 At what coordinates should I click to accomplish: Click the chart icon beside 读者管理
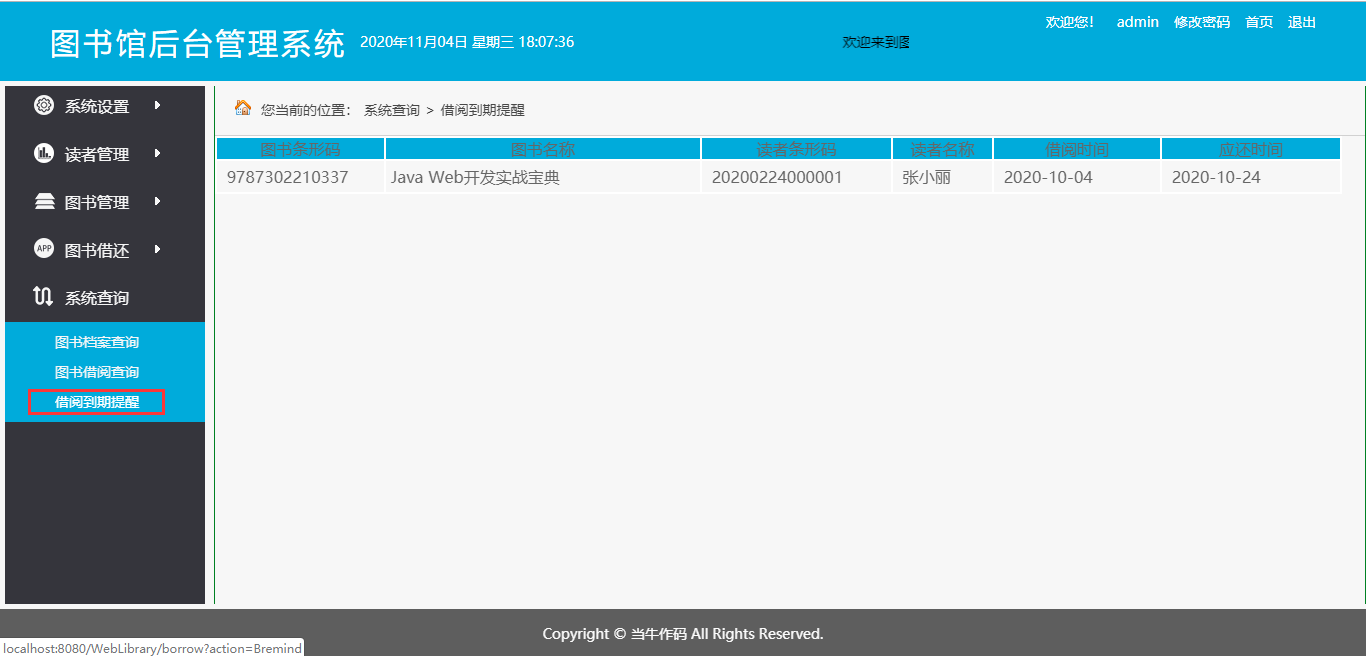click(44, 153)
